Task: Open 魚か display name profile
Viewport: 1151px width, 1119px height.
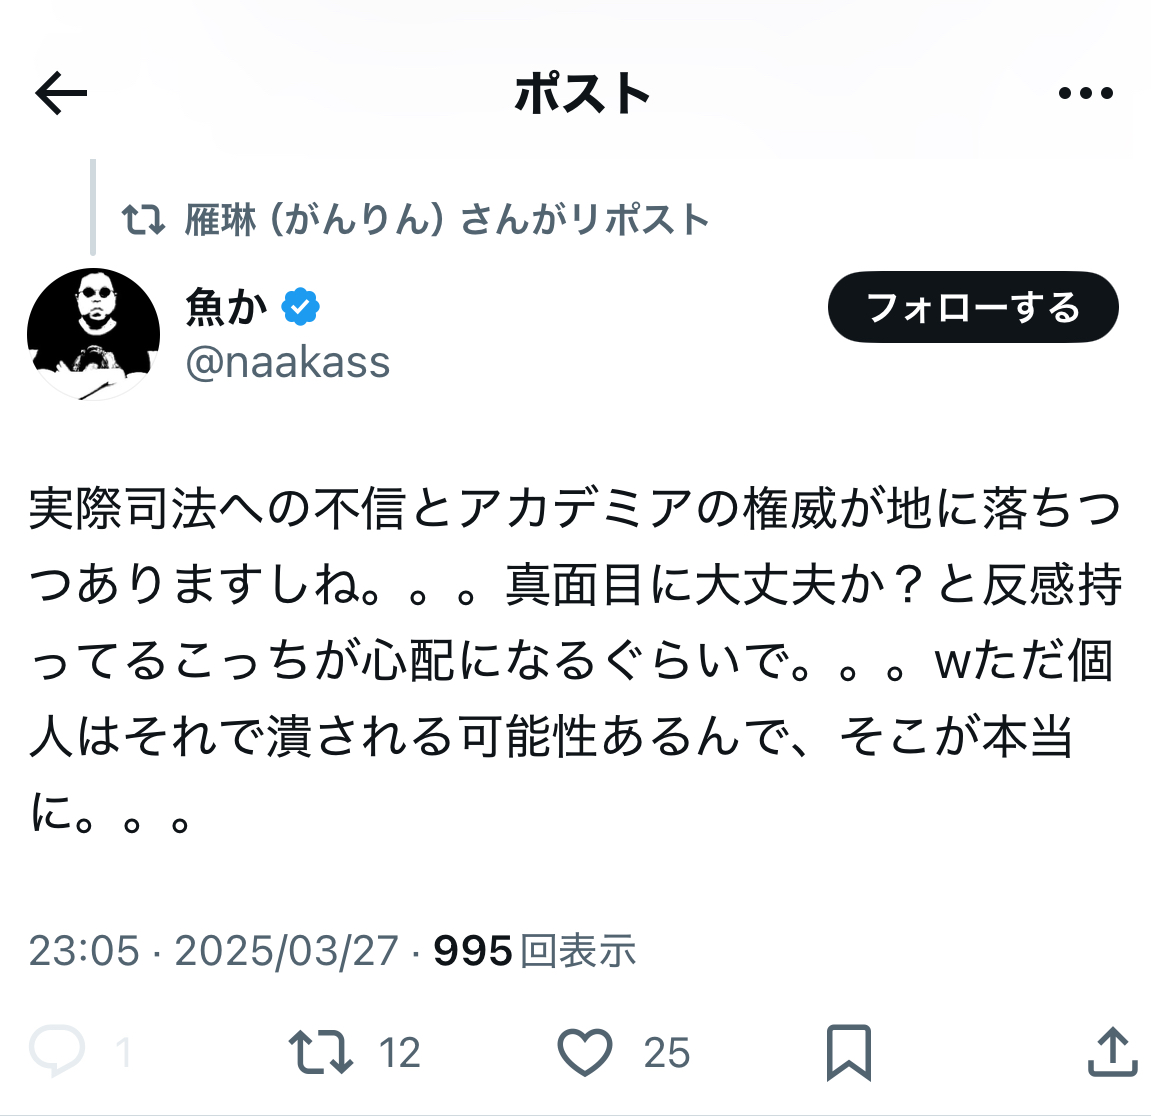Action: pos(226,307)
